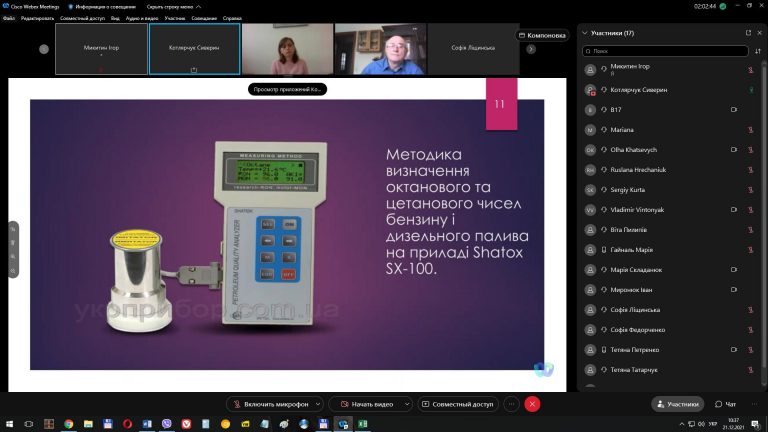The image size is (768, 432).
Task: Click Olha Khatsevych muted mic icon
Action: click(750, 150)
